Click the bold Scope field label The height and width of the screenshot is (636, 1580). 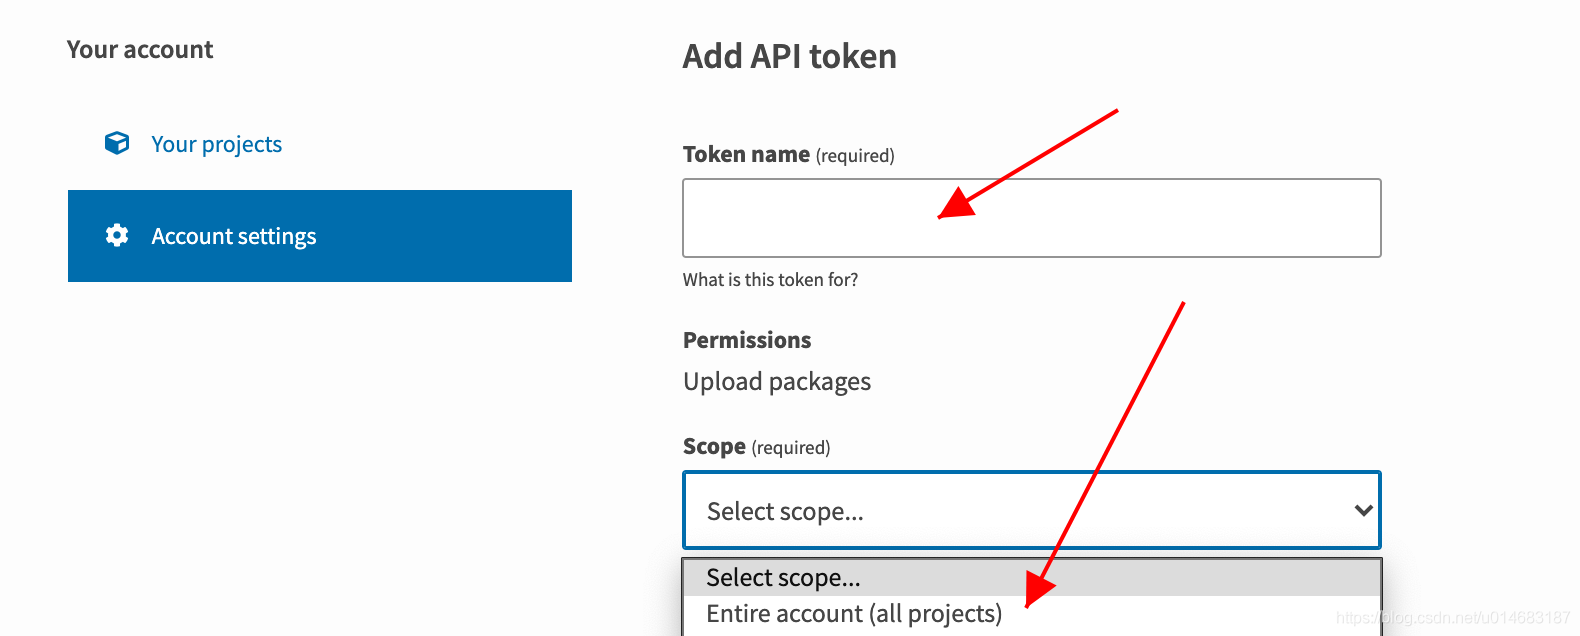(714, 447)
